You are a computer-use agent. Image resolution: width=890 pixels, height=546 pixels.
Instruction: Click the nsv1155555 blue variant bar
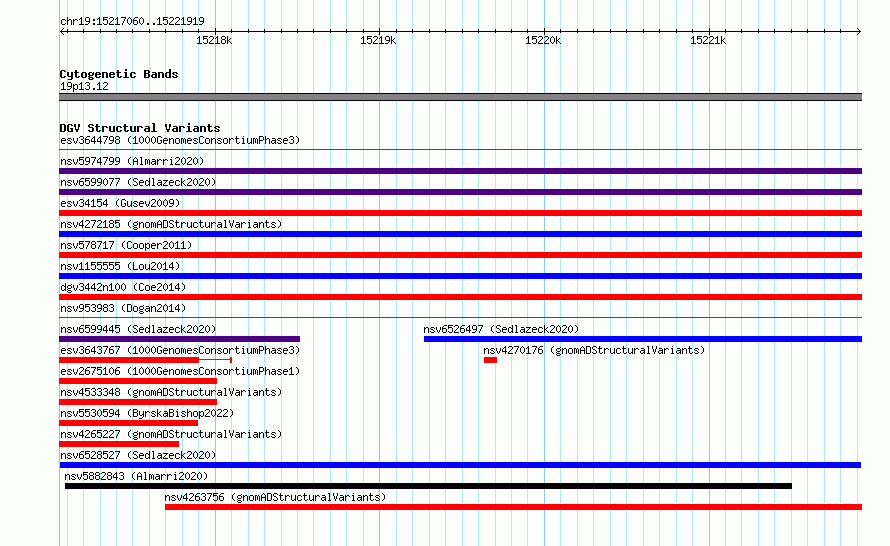[x=460, y=276]
